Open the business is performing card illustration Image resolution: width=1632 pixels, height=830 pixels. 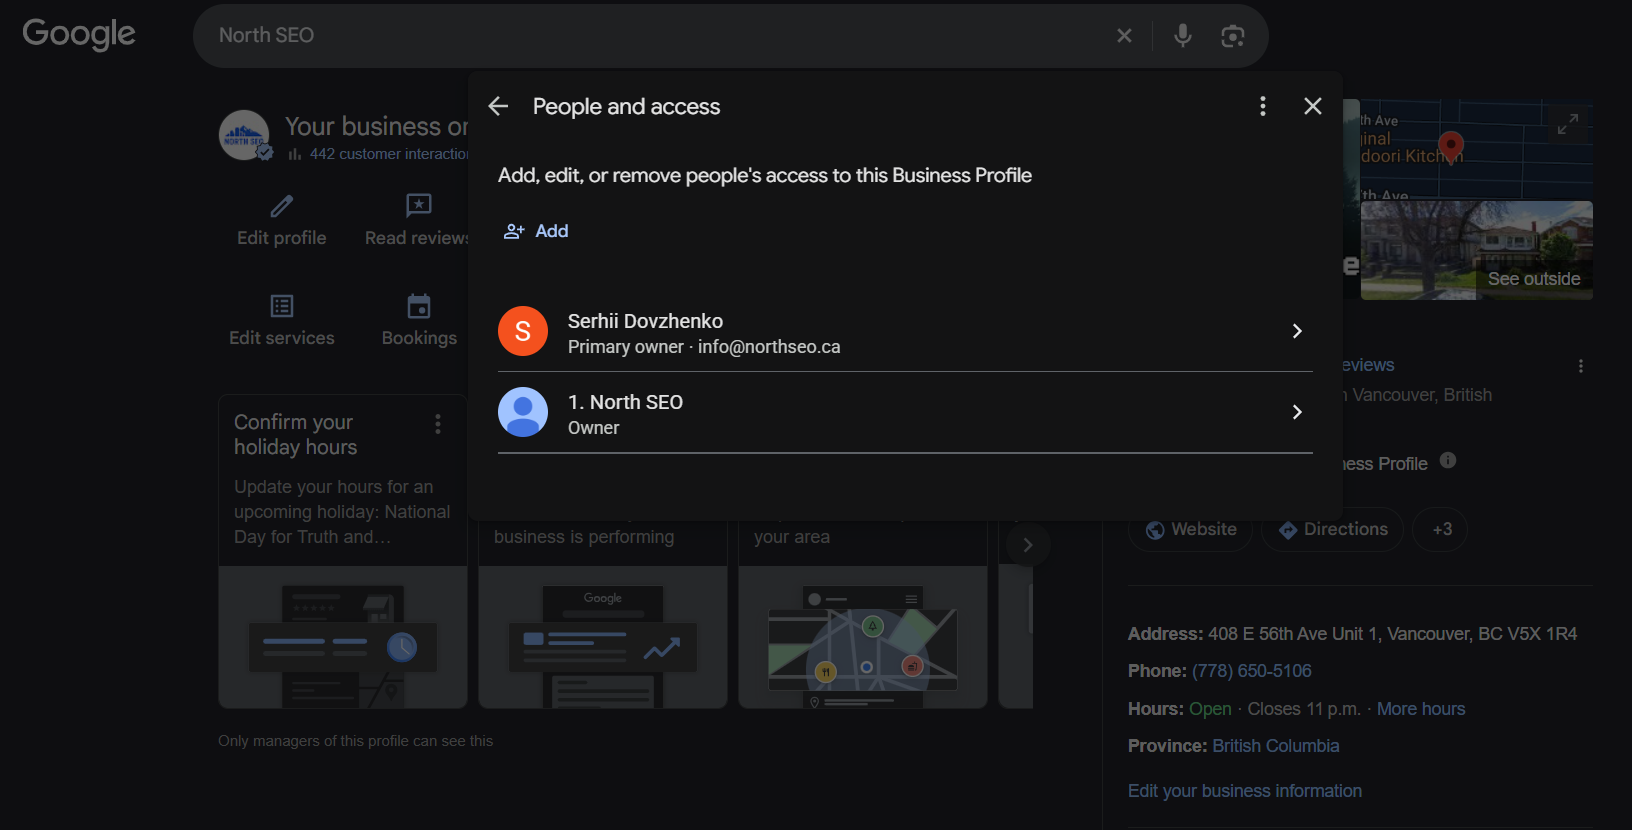603,637
